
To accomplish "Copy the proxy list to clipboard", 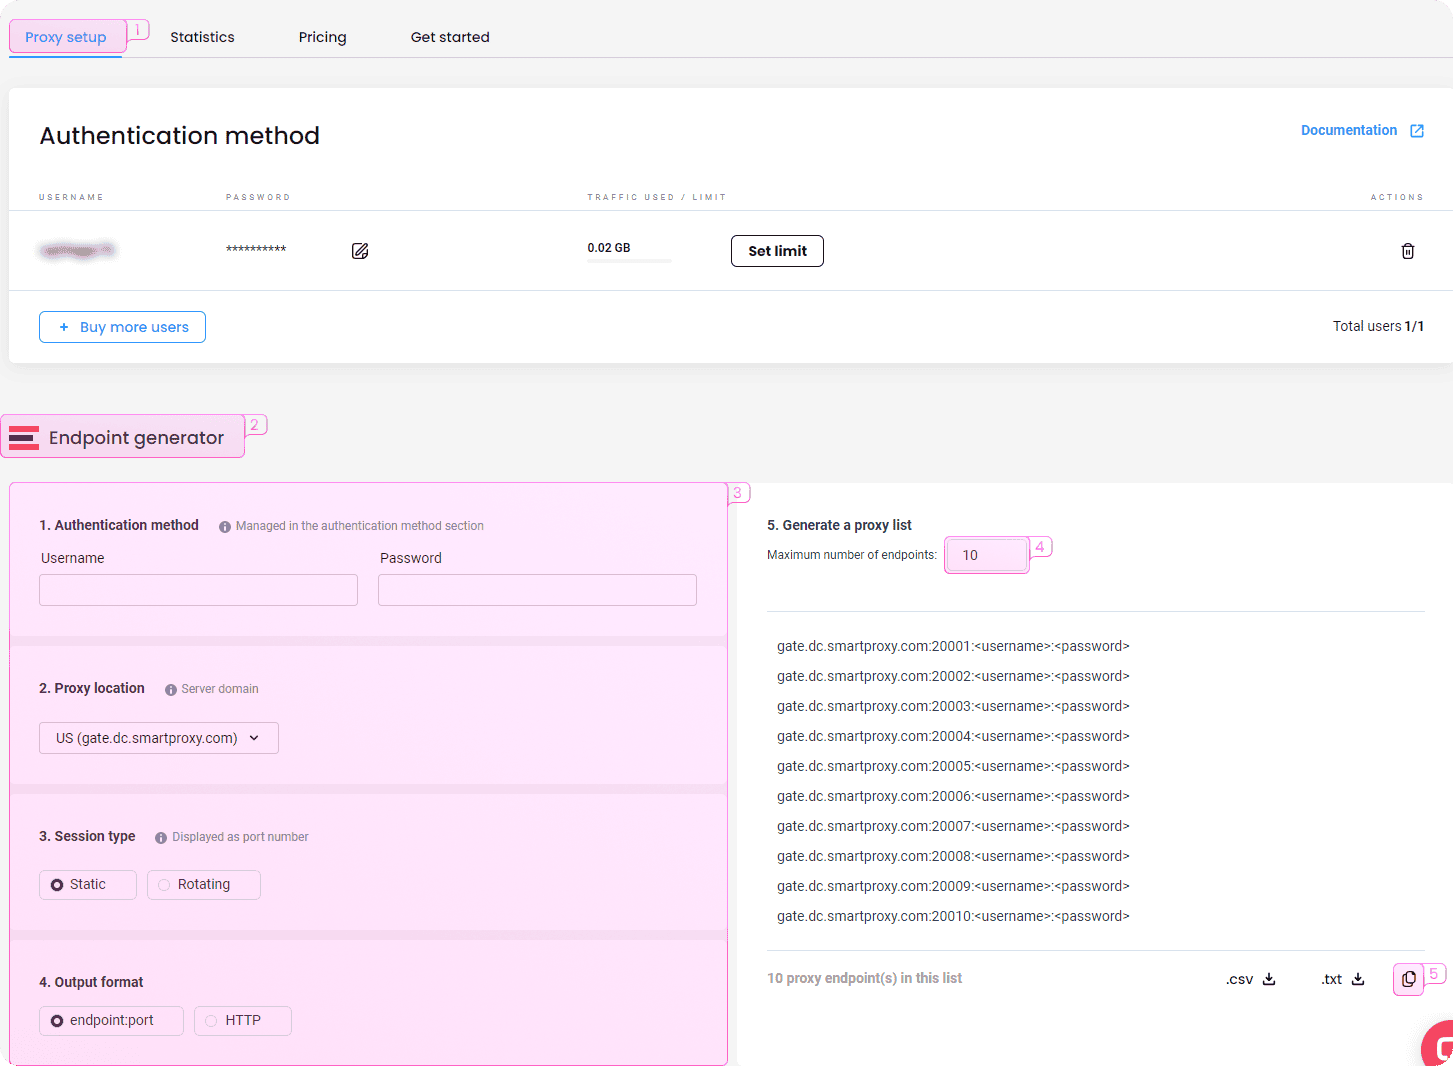I will [x=1408, y=979].
